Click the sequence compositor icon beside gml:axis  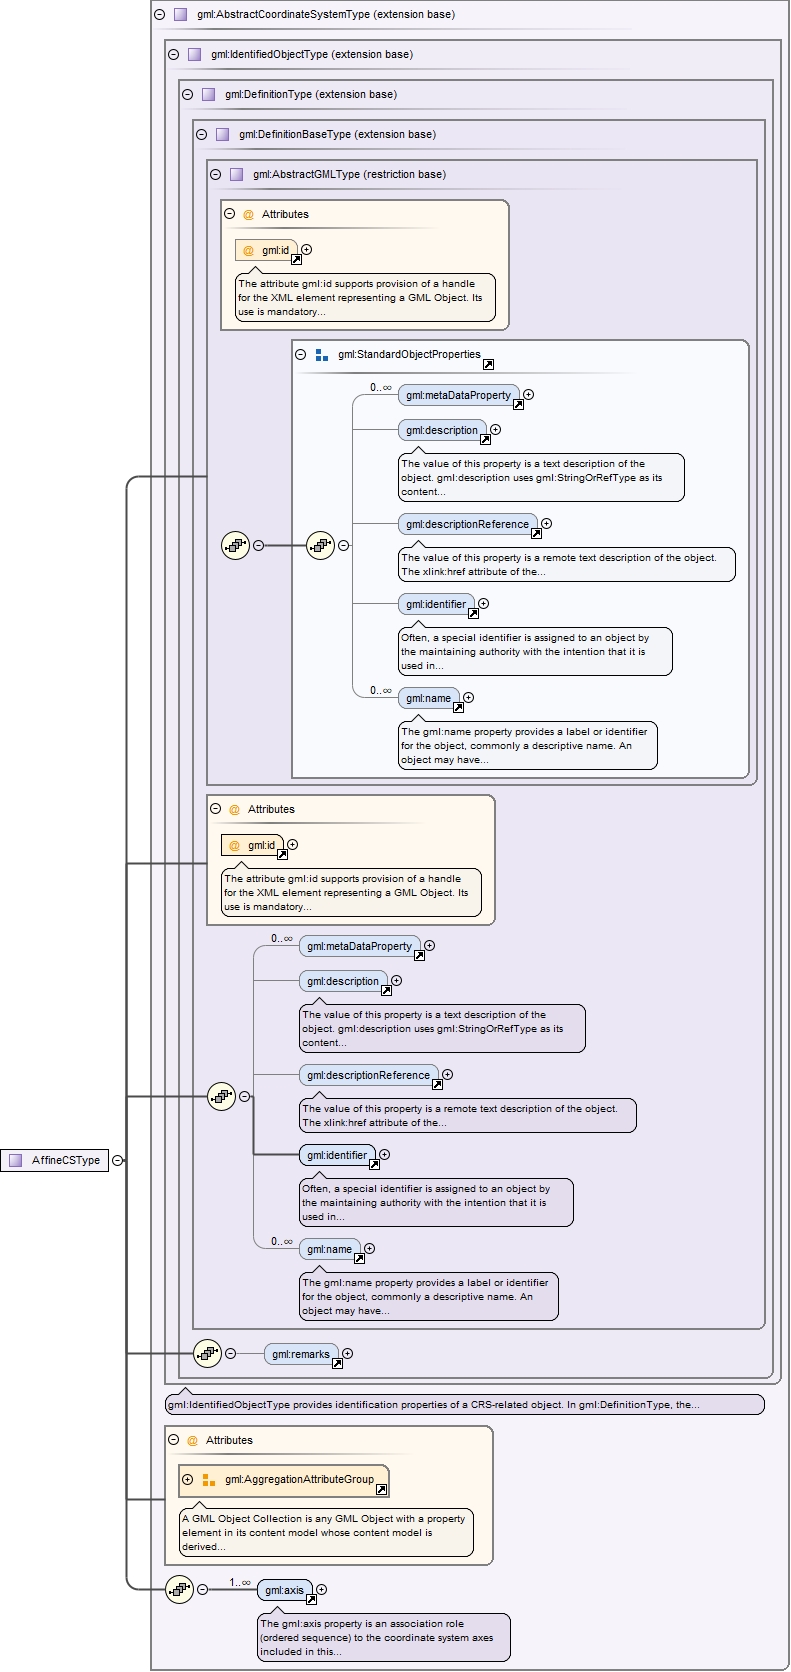(x=179, y=1589)
